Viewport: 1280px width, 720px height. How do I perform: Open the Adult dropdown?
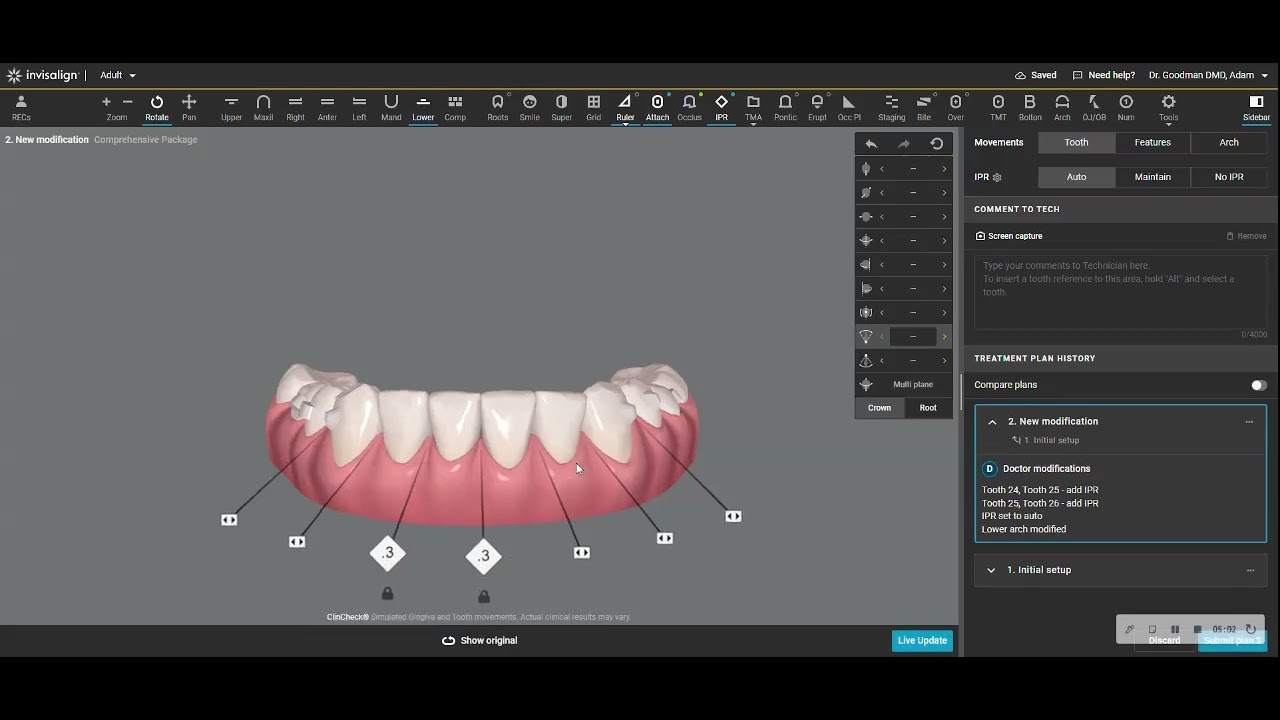pyautogui.click(x=118, y=75)
